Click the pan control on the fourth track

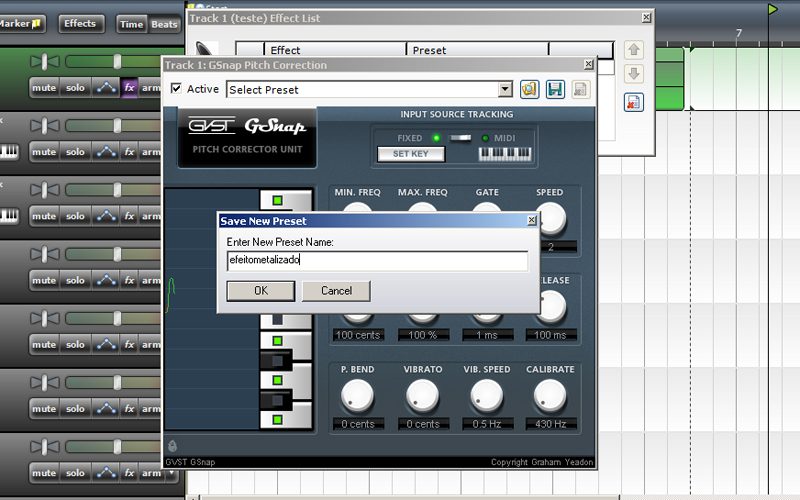click(44, 255)
